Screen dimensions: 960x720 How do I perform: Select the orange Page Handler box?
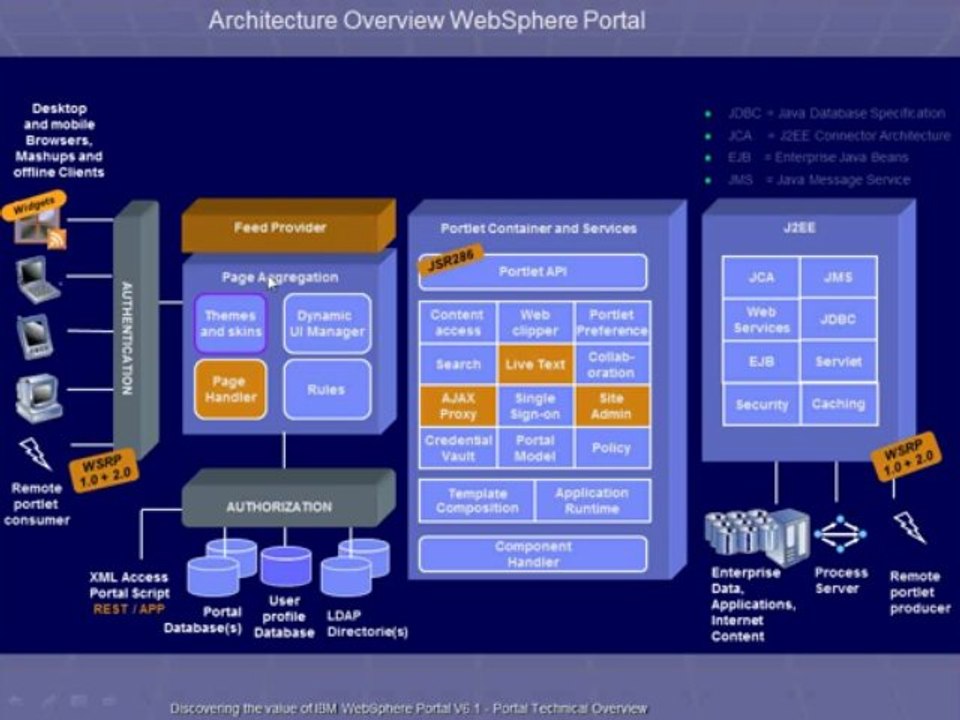(x=231, y=389)
